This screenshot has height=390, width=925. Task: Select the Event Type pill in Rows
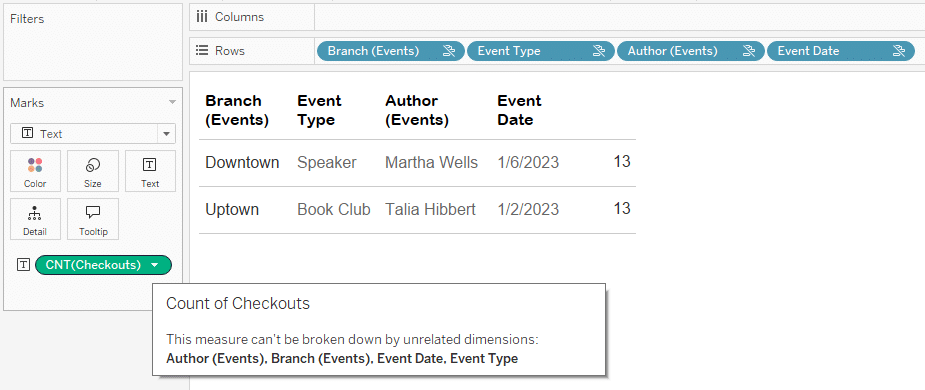coord(541,51)
